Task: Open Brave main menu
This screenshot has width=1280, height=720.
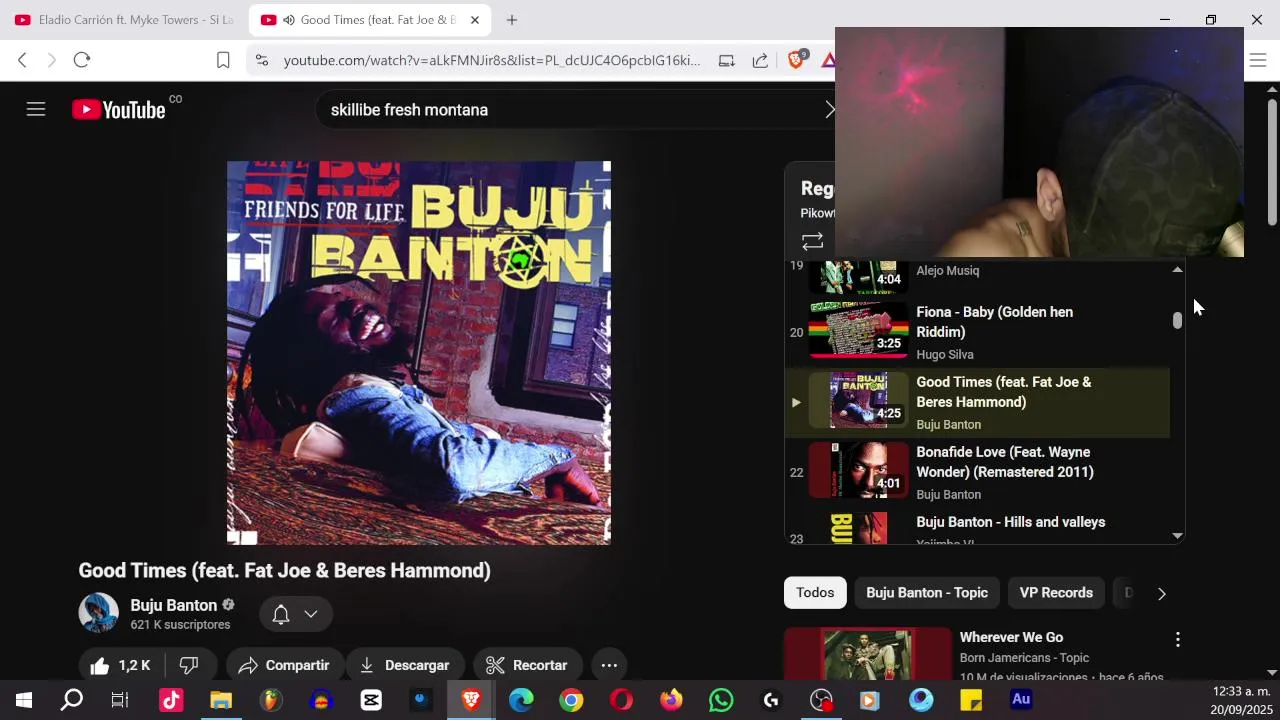Action: pyautogui.click(x=1258, y=60)
